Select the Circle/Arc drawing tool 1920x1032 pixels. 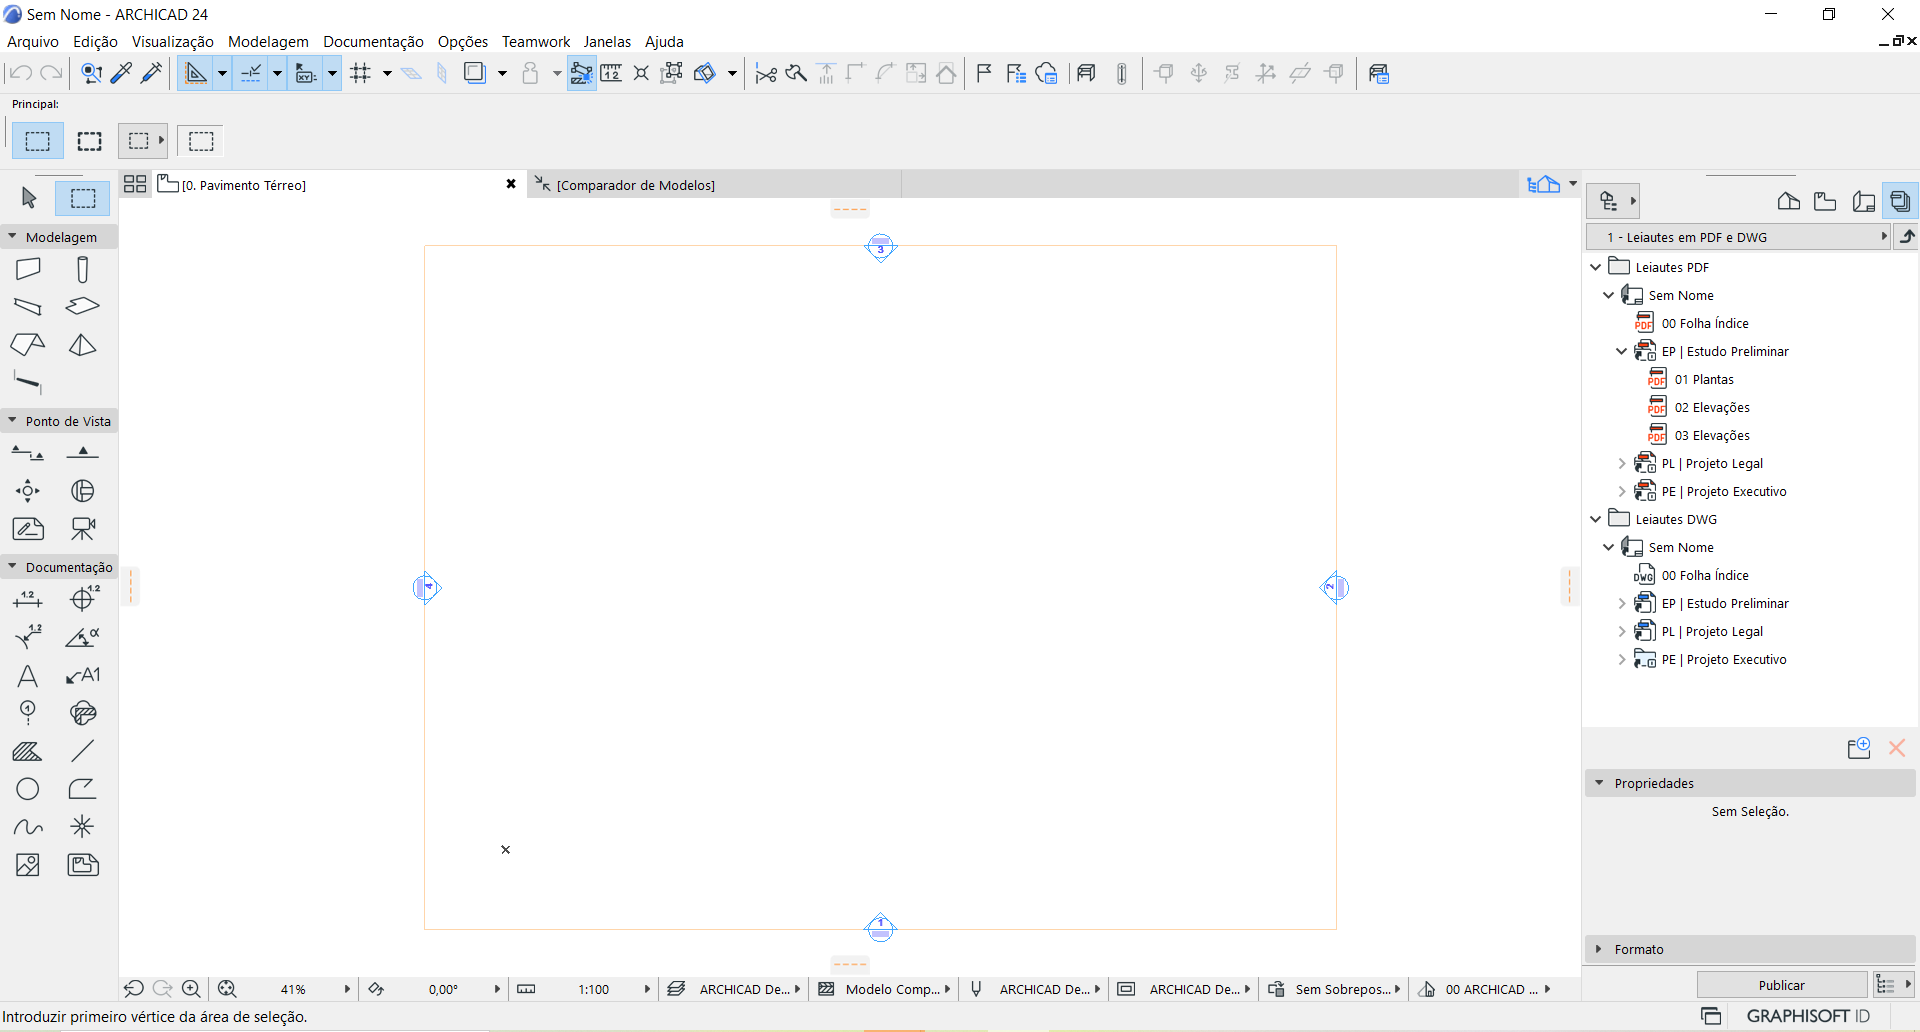pyautogui.click(x=28, y=789)
